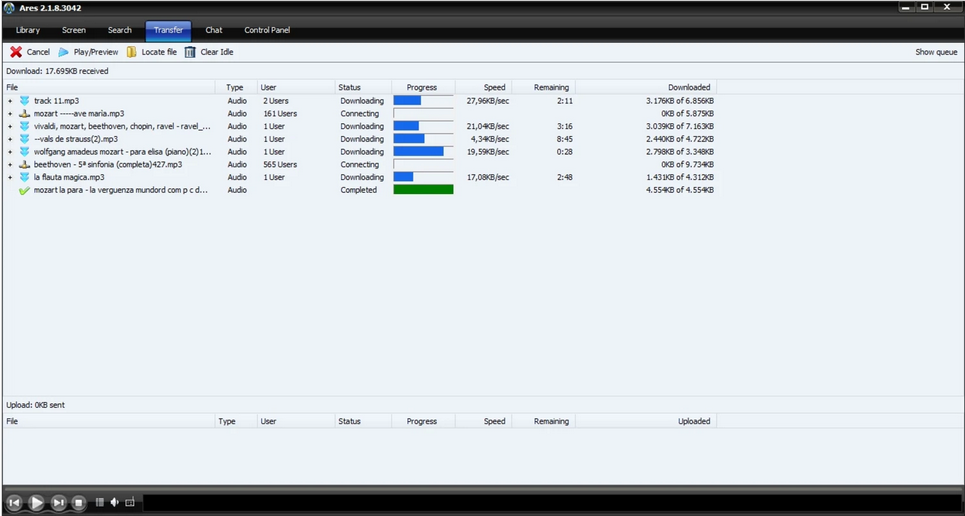The width and height of the screenshot is (965, 516).
Task: Open the Control Panel tab
Action: [266, 30]
